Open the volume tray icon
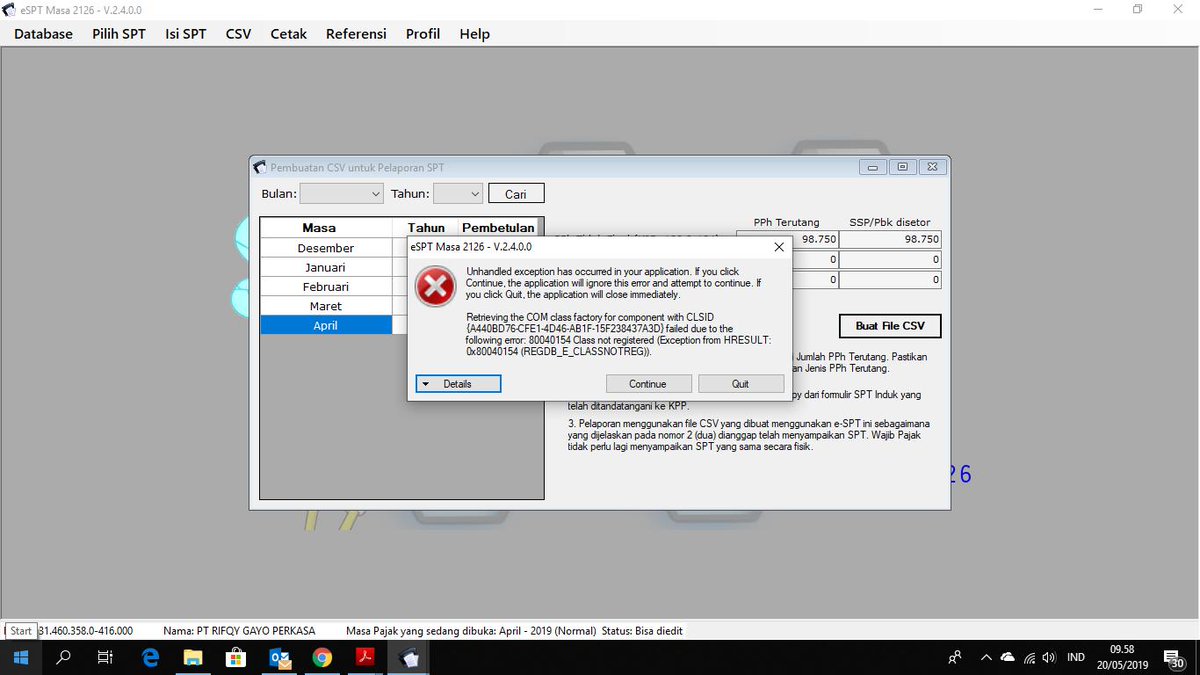 (x=1049, y=657)
